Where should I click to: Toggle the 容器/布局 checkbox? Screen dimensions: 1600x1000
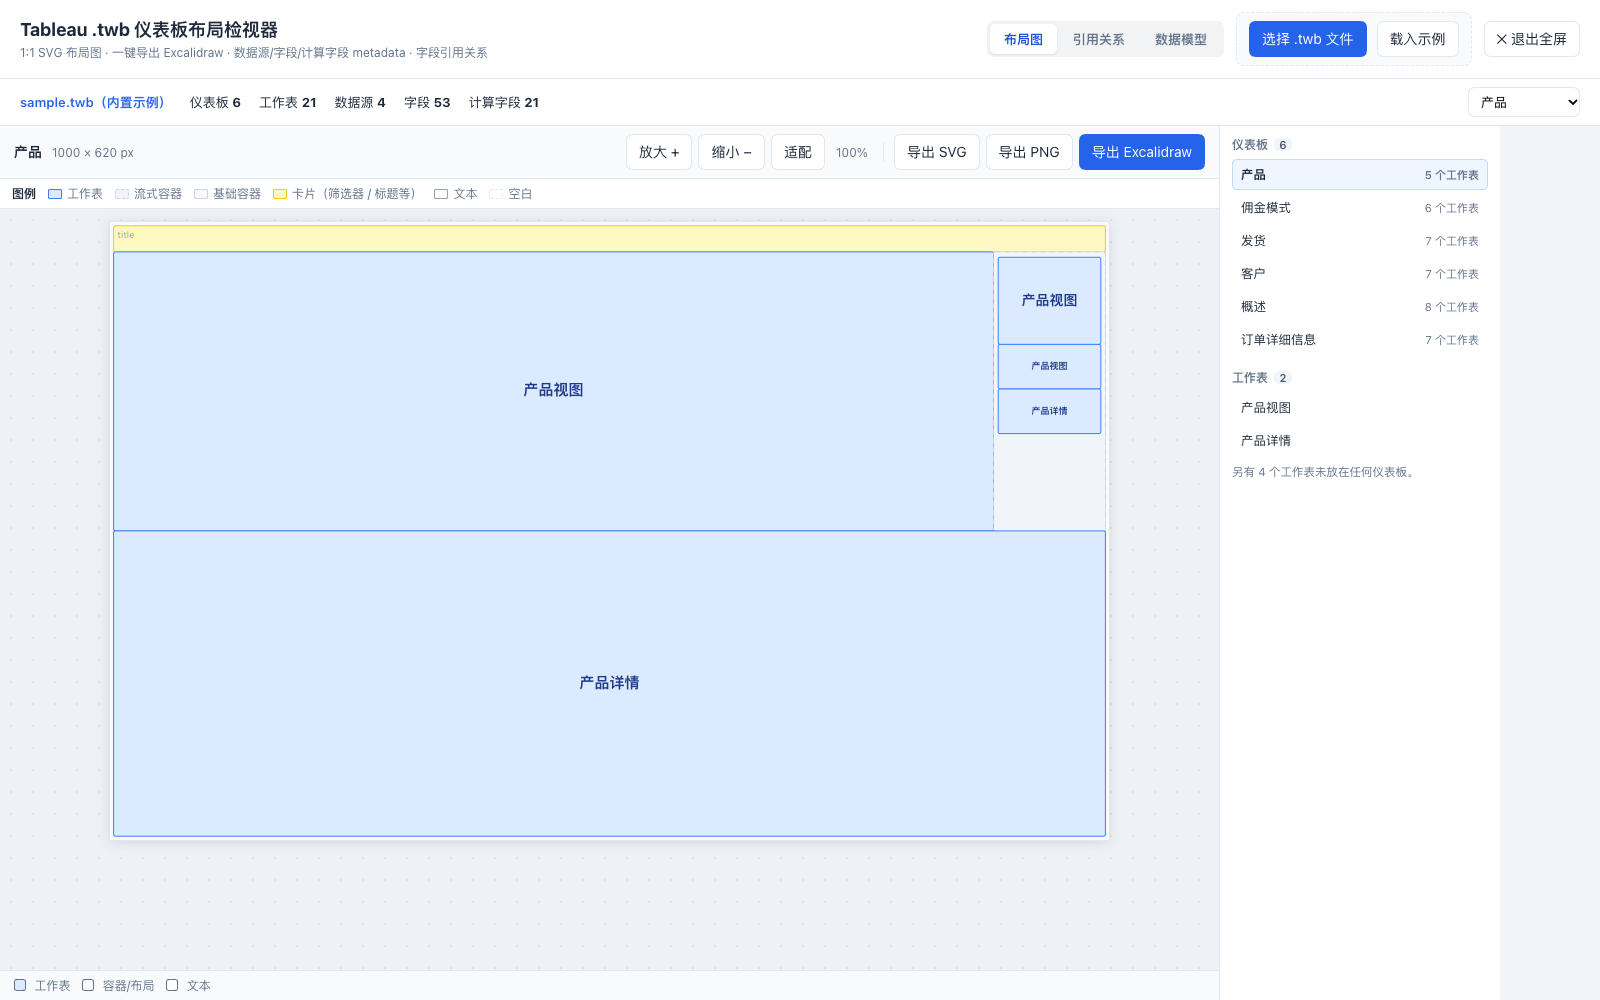pyautogui.click(x=88, y=985)
